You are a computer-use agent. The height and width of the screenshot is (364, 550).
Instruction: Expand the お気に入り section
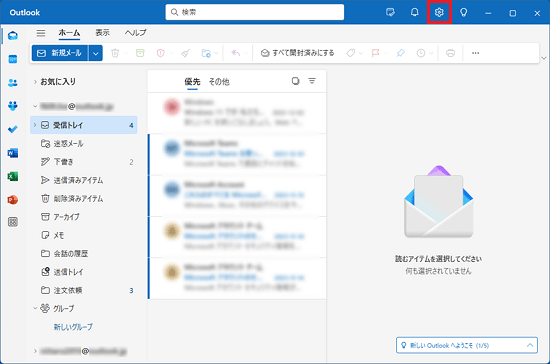coord(35,82)
